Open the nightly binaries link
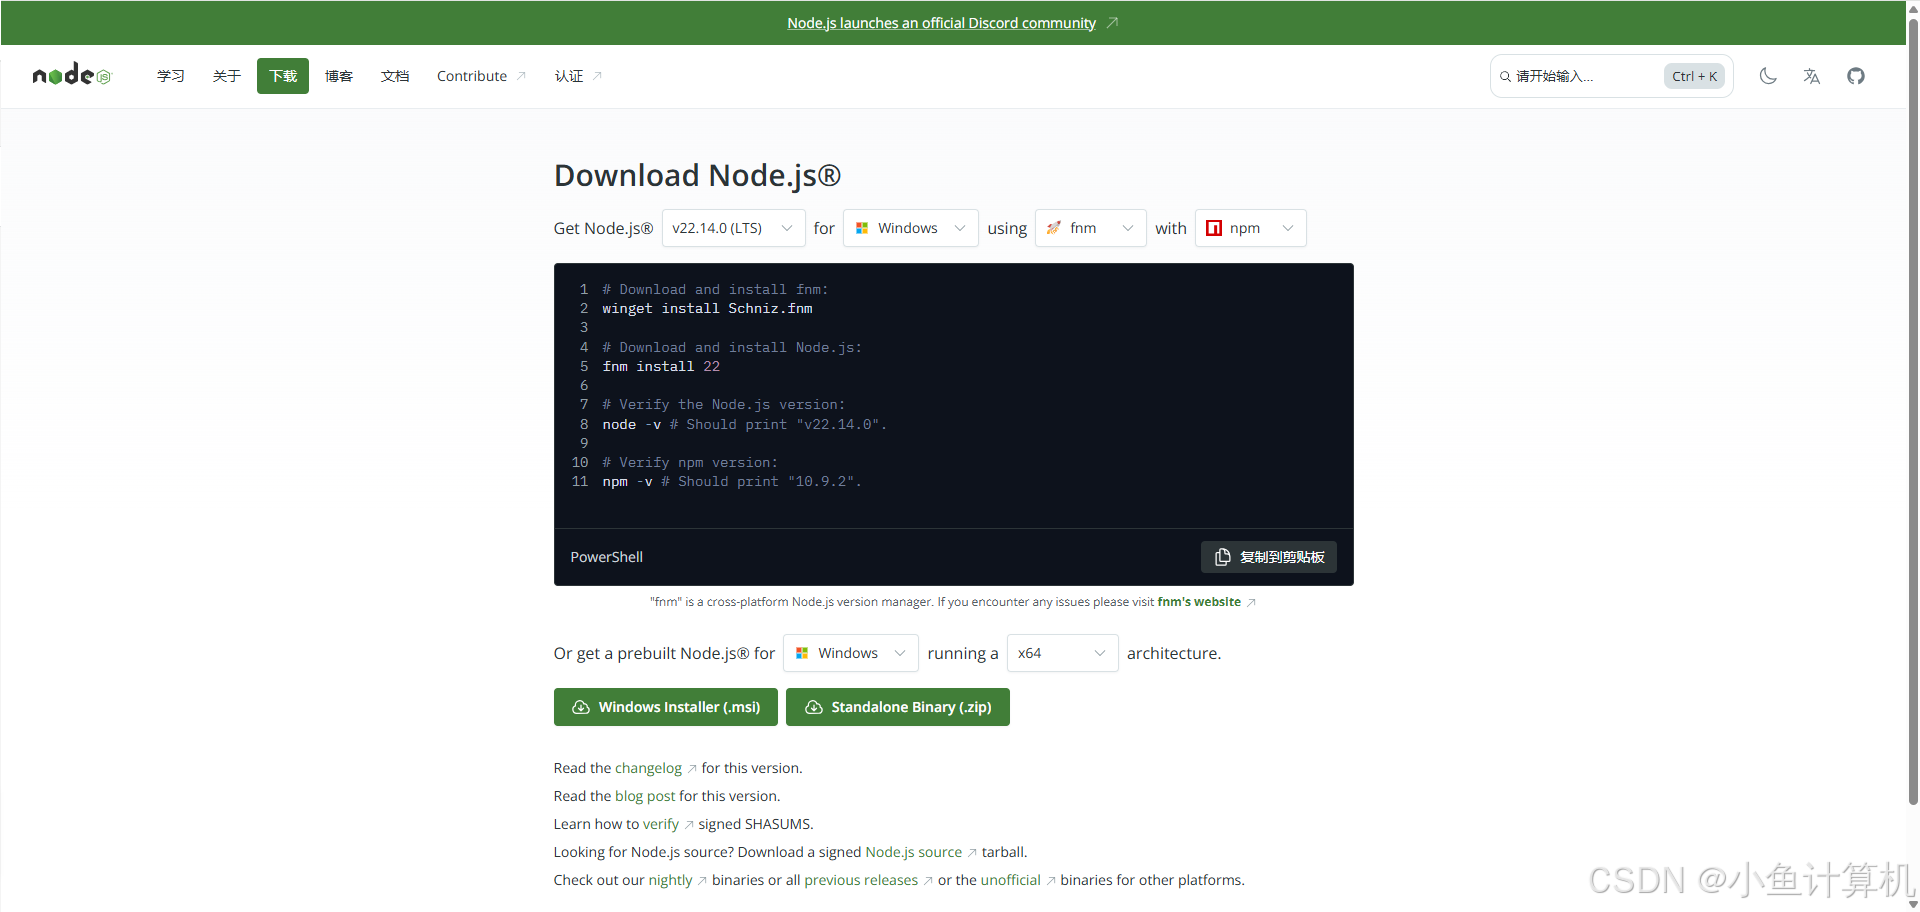 point(670,880)
